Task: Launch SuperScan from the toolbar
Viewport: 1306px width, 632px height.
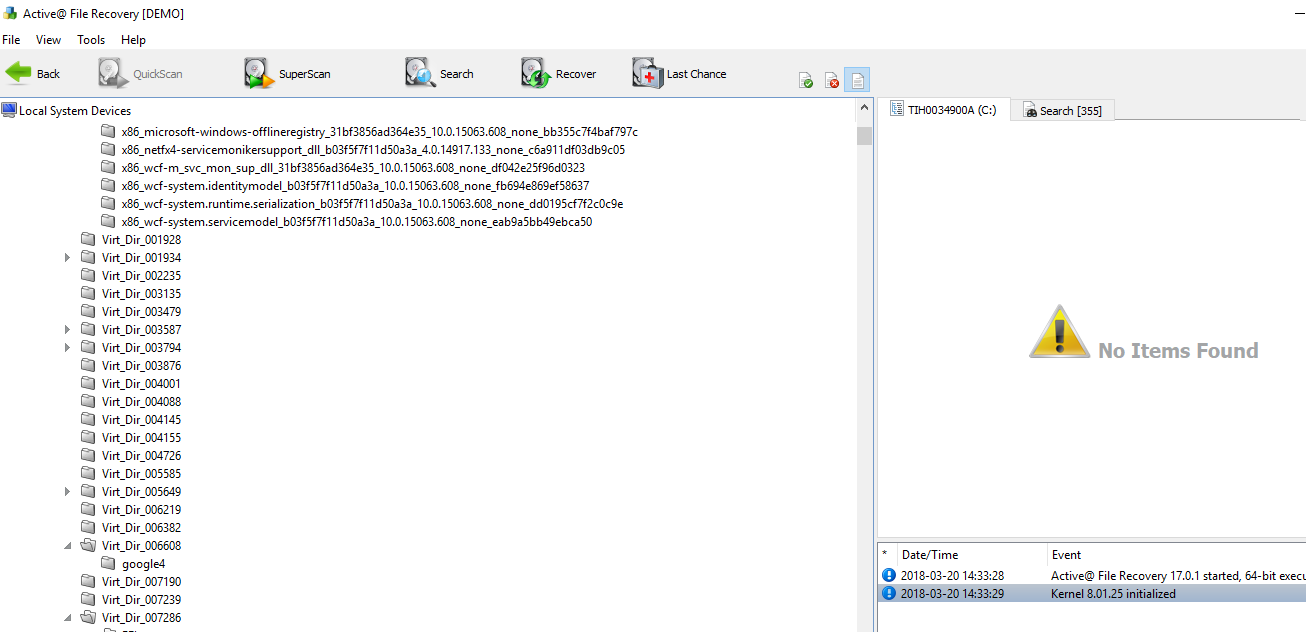Action: [x=287, y=74]
